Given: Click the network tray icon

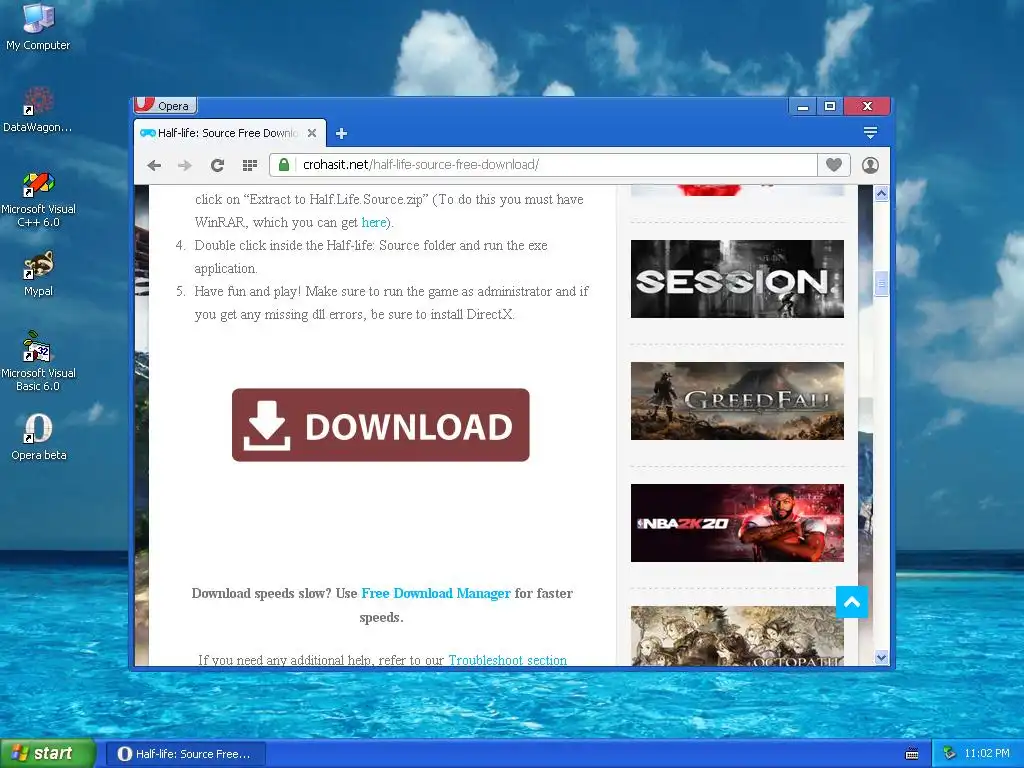Looking at the screenshot, I should tap(950, 754).
